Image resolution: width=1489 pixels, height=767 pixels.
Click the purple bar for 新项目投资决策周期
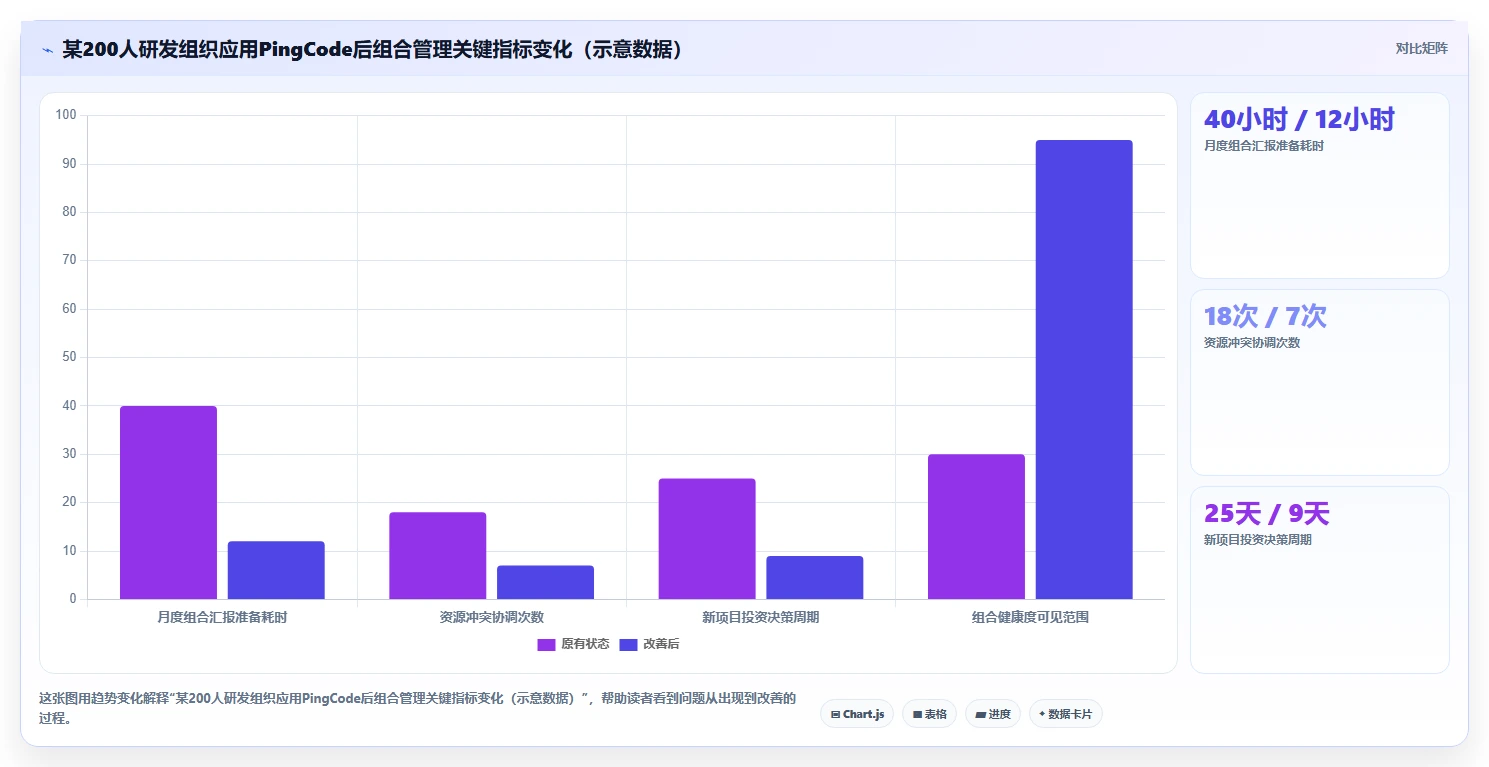[707, 539]
